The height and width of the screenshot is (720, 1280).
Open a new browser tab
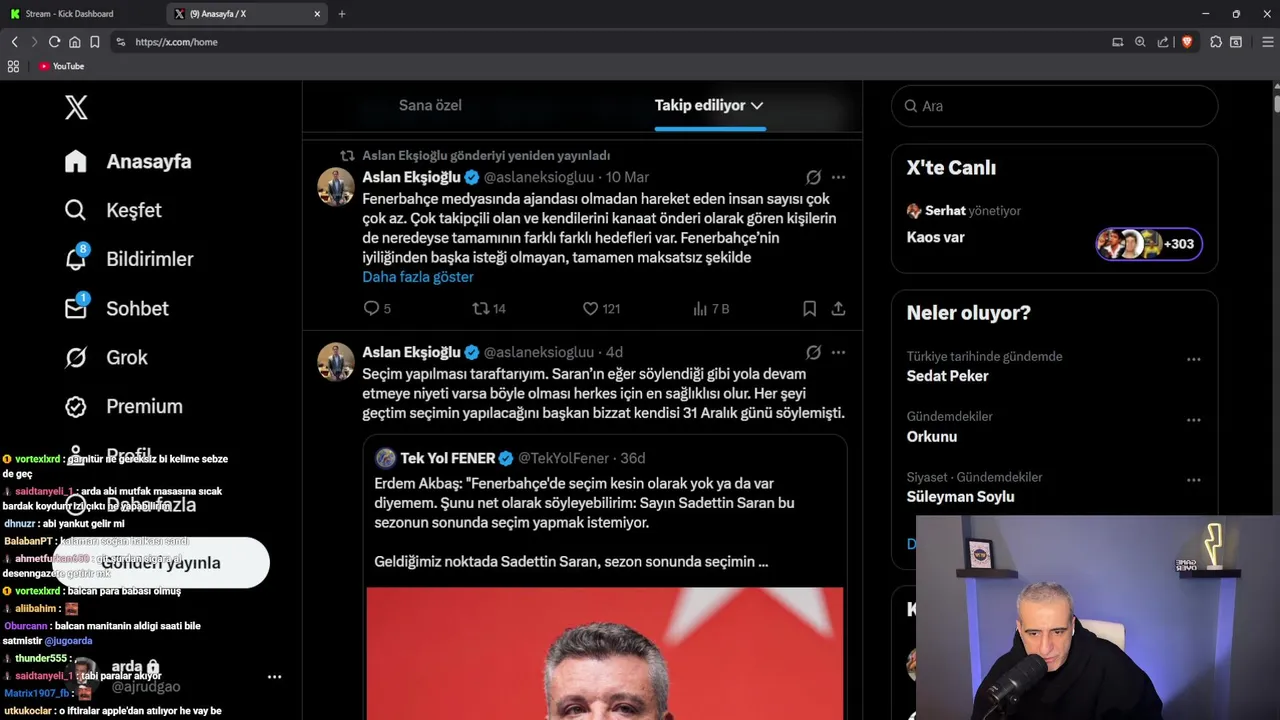(342, 14)
